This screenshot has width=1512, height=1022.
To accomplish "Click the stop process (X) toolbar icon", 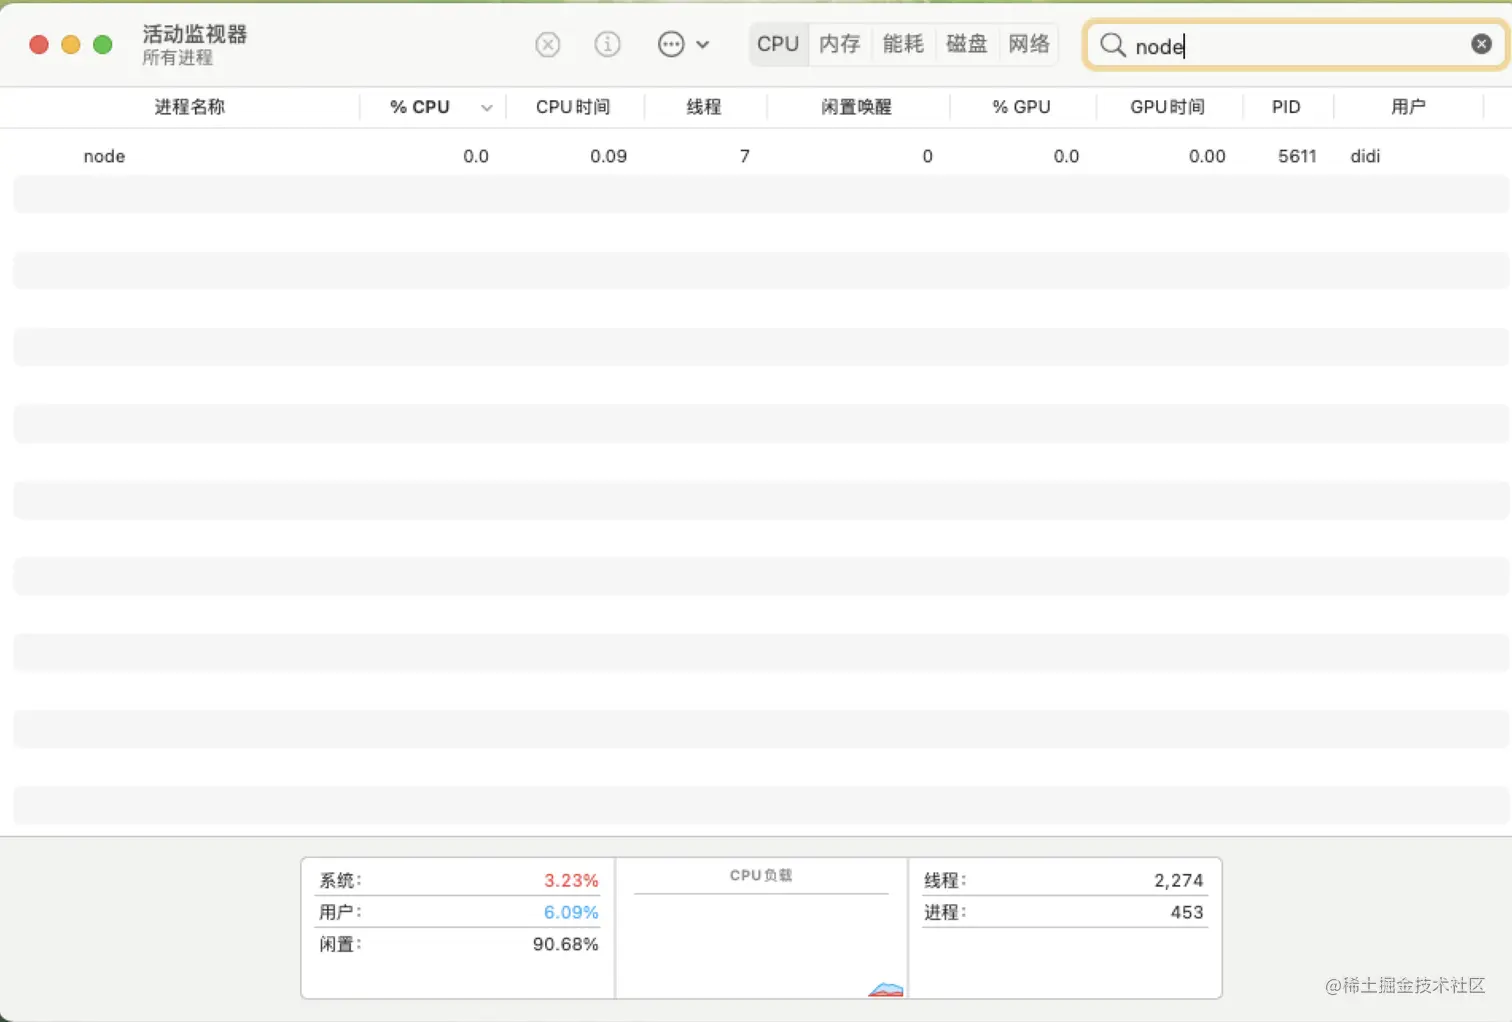I will point(548,44).
